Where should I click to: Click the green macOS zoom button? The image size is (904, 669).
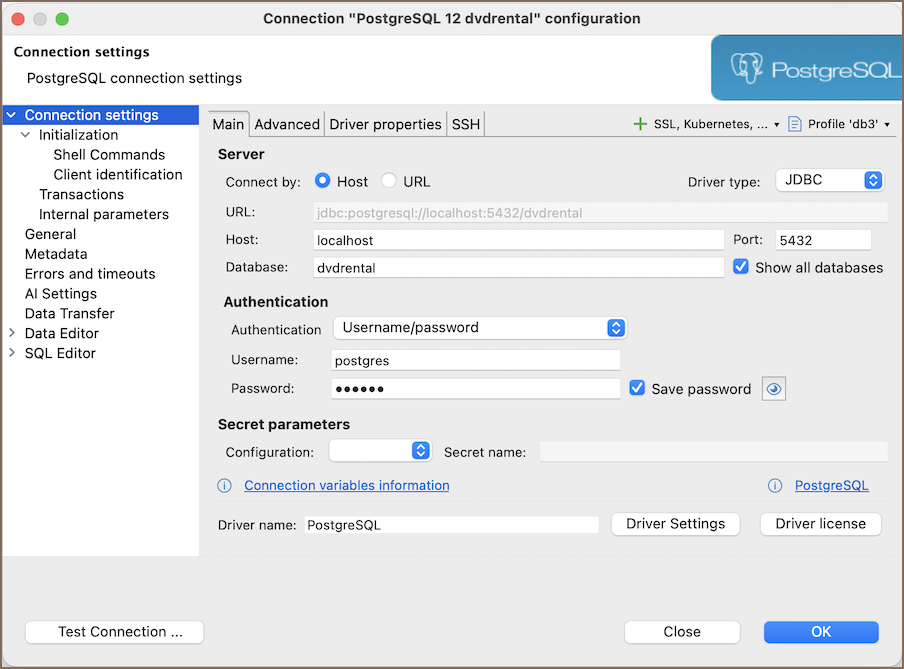[x=62, y=19]
